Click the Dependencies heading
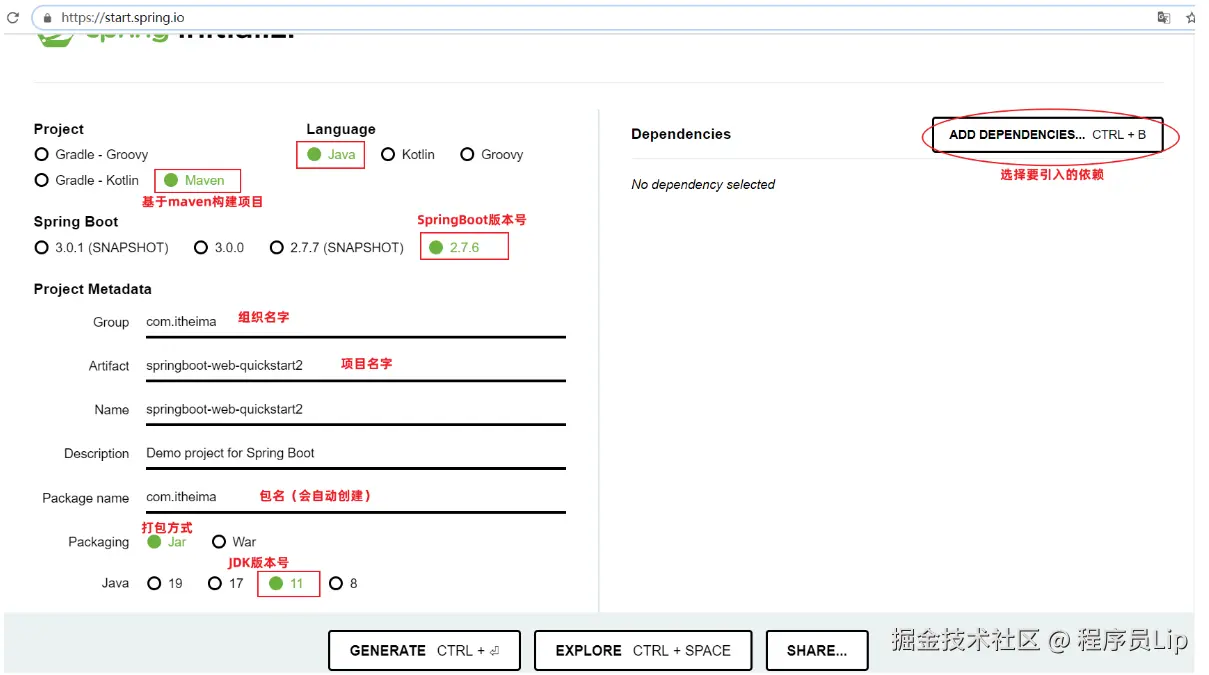The height and width of the screenshot is (675, 1209). click(681, 134)
